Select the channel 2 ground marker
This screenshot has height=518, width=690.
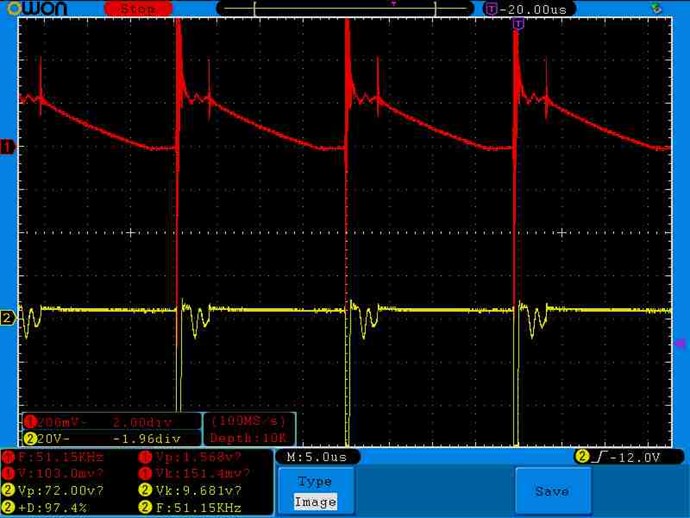[x=7, y=317]
